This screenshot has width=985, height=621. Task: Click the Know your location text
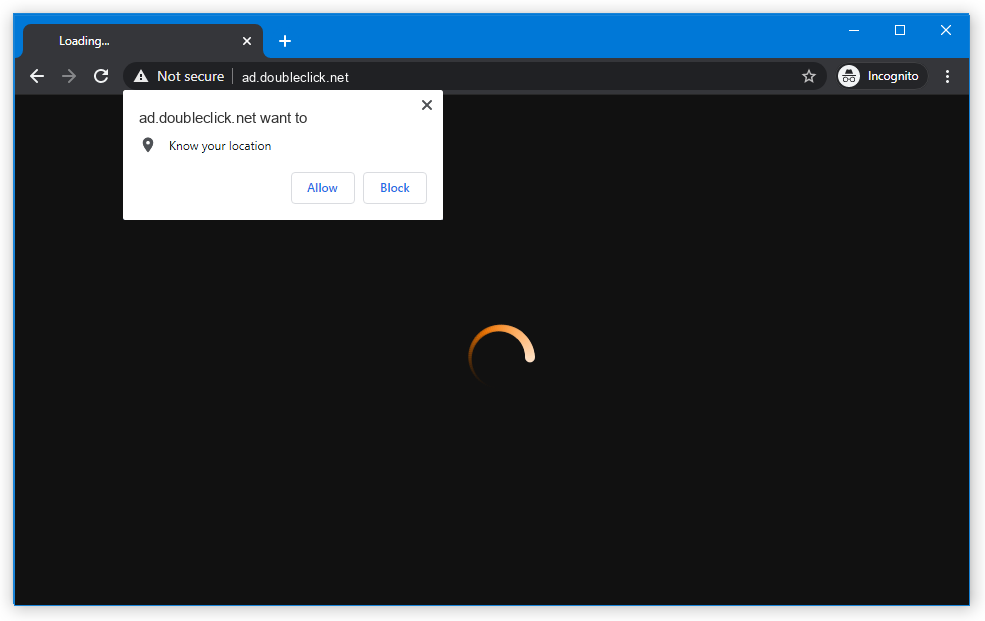click(x=219, y=145)
